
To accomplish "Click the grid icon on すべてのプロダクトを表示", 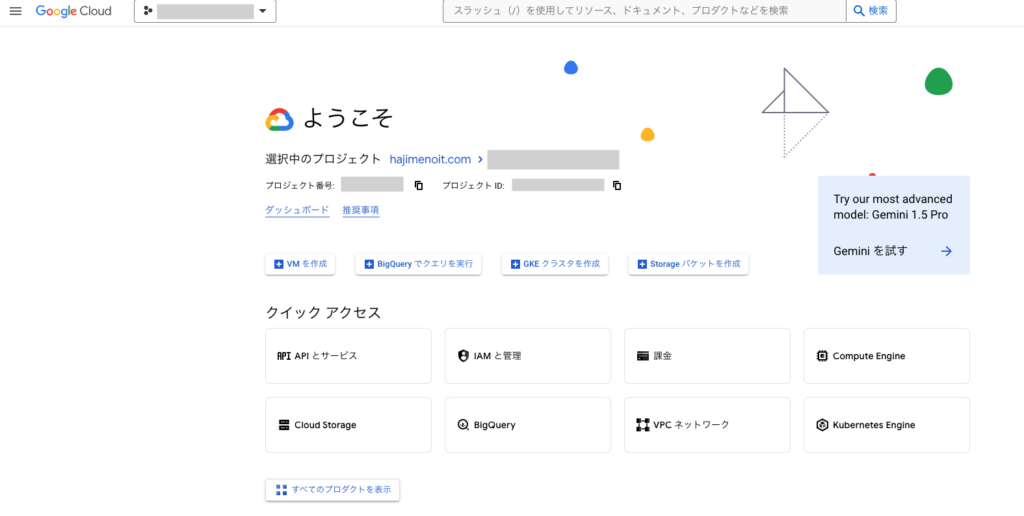I will 281,490.
